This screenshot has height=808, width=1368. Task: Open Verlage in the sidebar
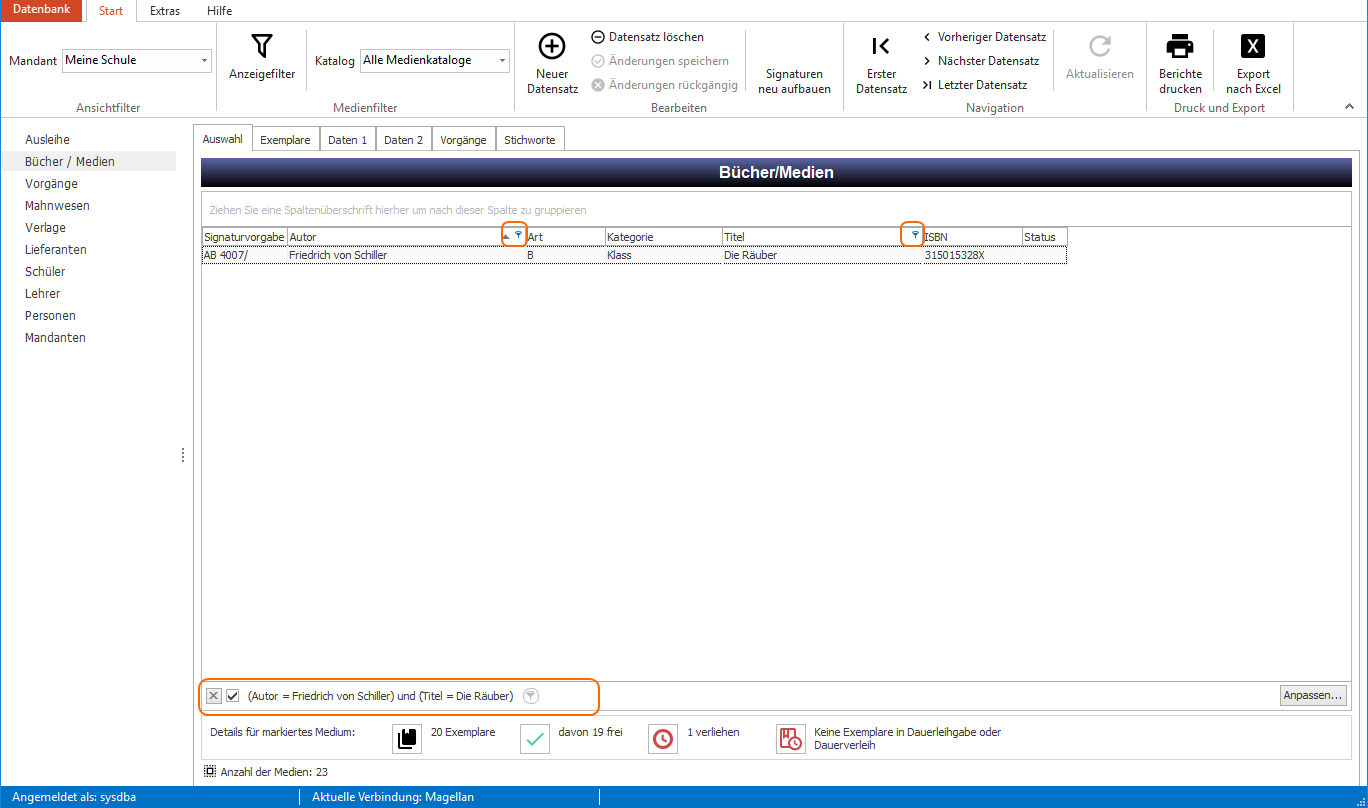[x=45, y=227]
